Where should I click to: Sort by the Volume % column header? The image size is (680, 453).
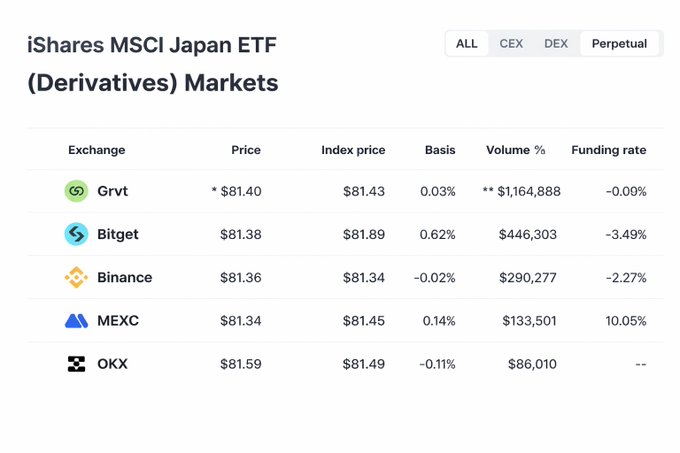(x=516, y=150)
